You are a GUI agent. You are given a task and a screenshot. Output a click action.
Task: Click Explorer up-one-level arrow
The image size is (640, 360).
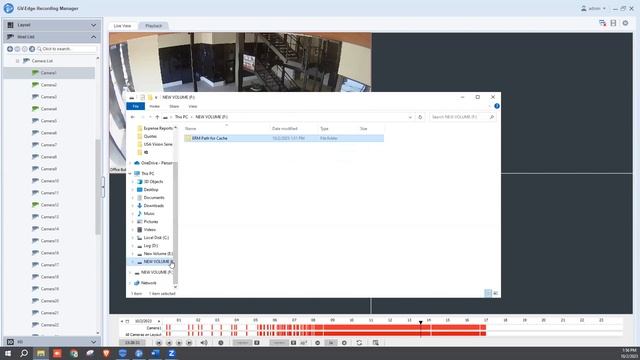(157, 117)
